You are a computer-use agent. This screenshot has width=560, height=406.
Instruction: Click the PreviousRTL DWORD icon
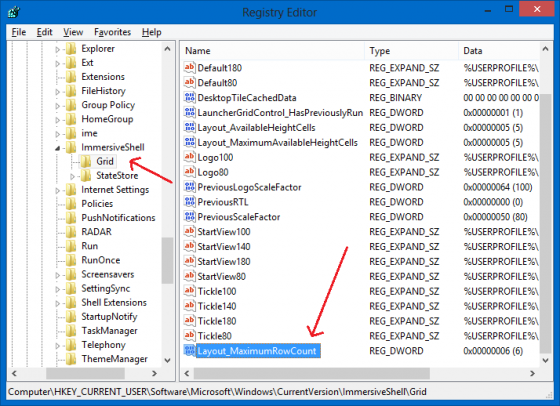[189, 202]
